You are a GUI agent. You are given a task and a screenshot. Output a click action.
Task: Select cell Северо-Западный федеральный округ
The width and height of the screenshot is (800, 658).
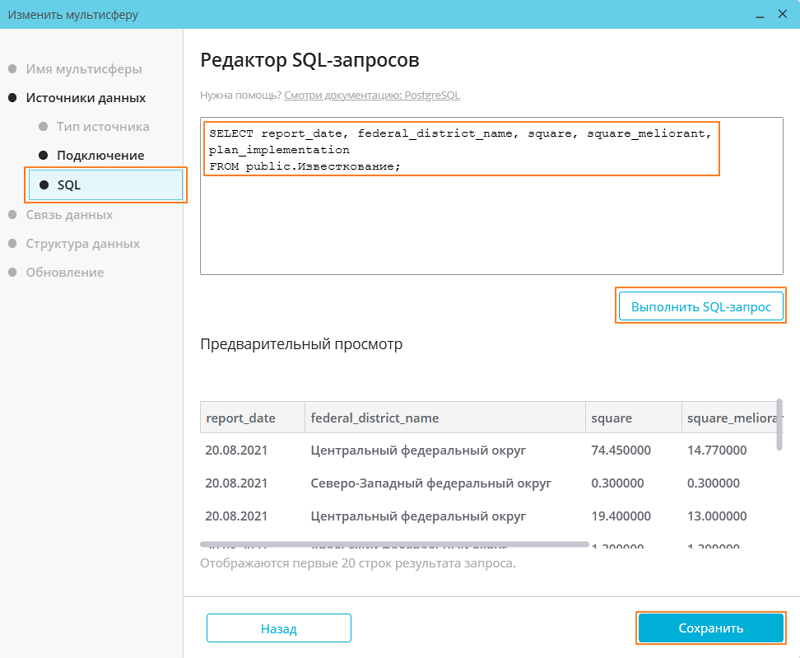click(431, 483)
